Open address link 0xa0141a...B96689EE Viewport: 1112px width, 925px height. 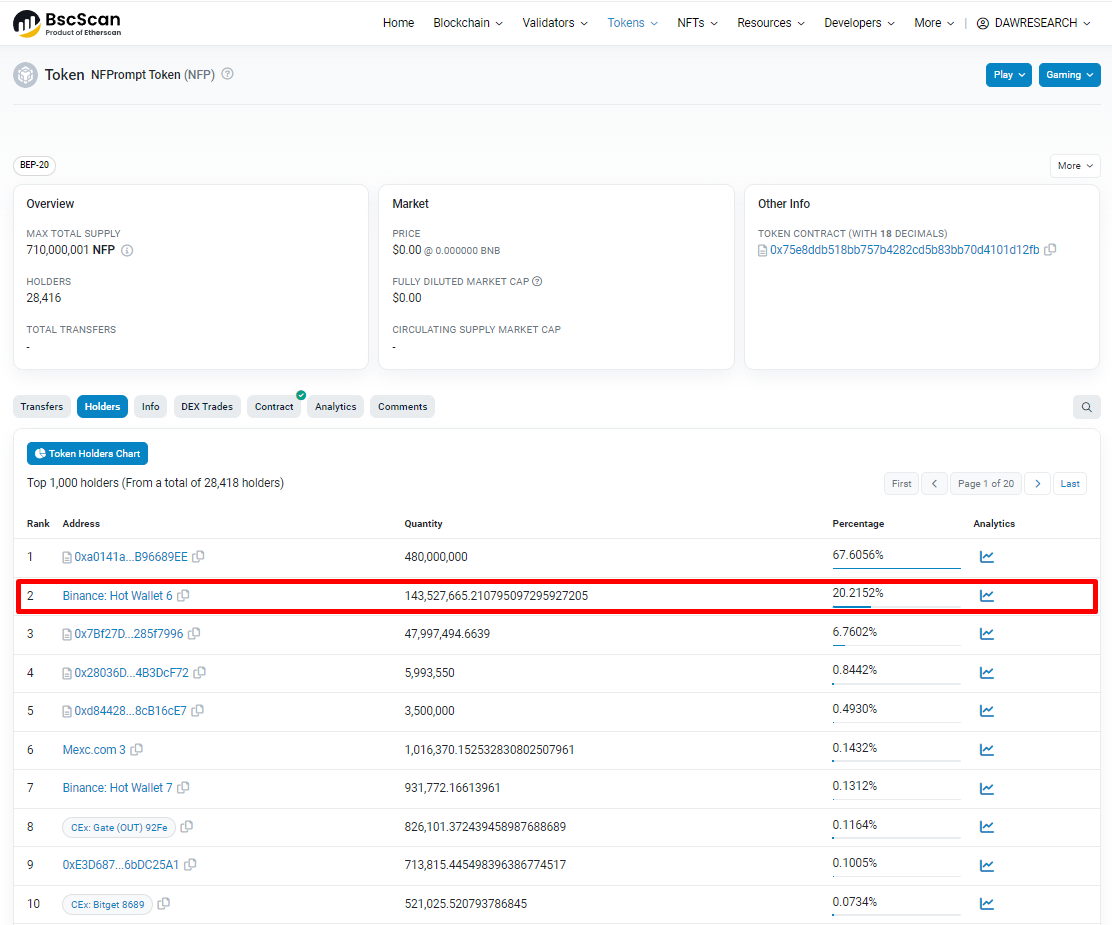point(131,557)
